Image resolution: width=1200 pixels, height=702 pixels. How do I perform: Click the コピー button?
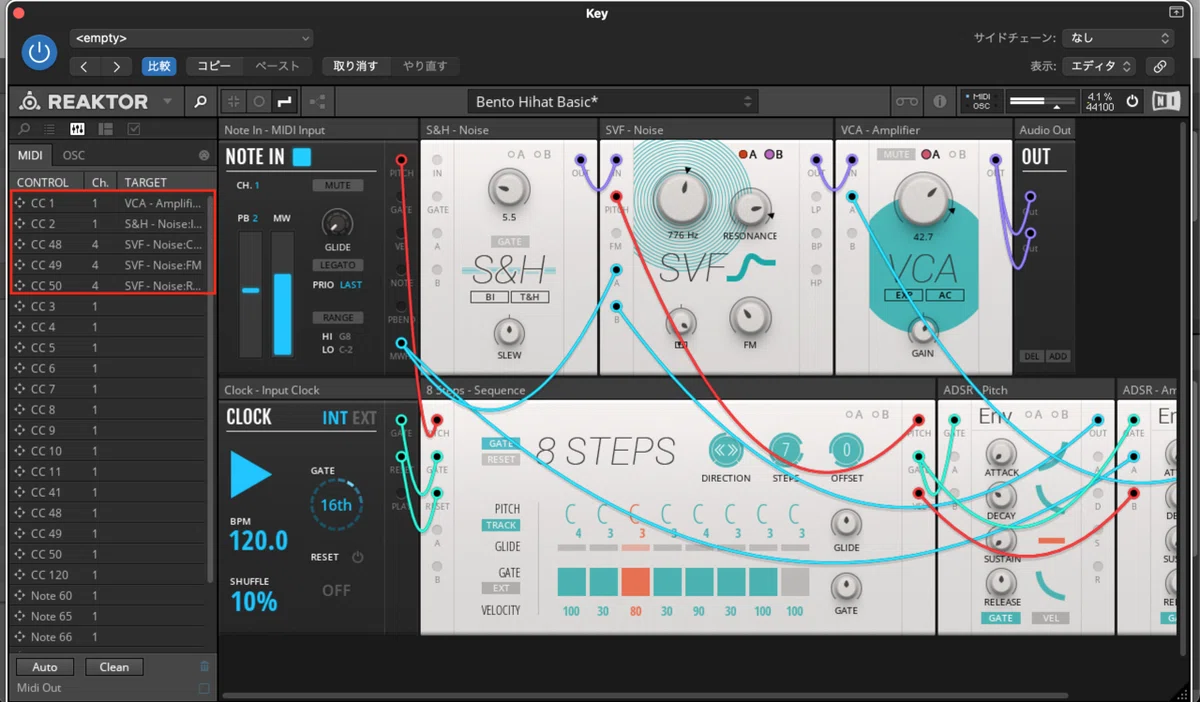pos(214,66)
